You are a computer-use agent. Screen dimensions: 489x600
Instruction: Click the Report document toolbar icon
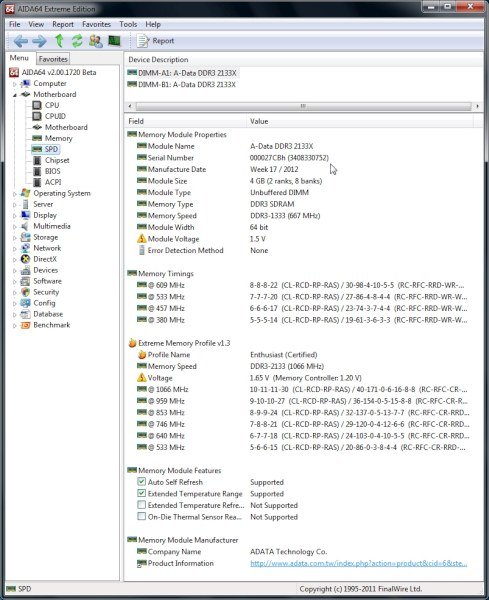142,41
